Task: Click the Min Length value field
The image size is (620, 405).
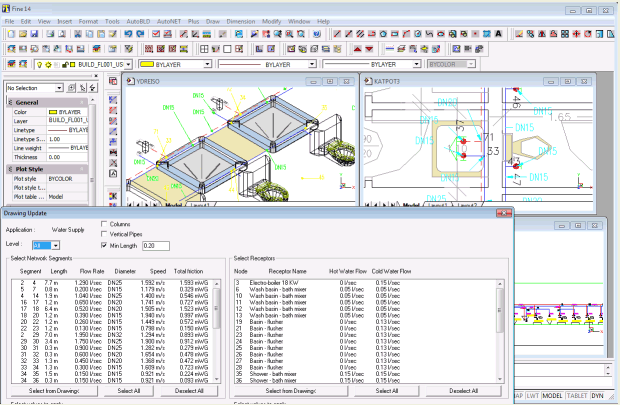Action: (x=156, y=244)
